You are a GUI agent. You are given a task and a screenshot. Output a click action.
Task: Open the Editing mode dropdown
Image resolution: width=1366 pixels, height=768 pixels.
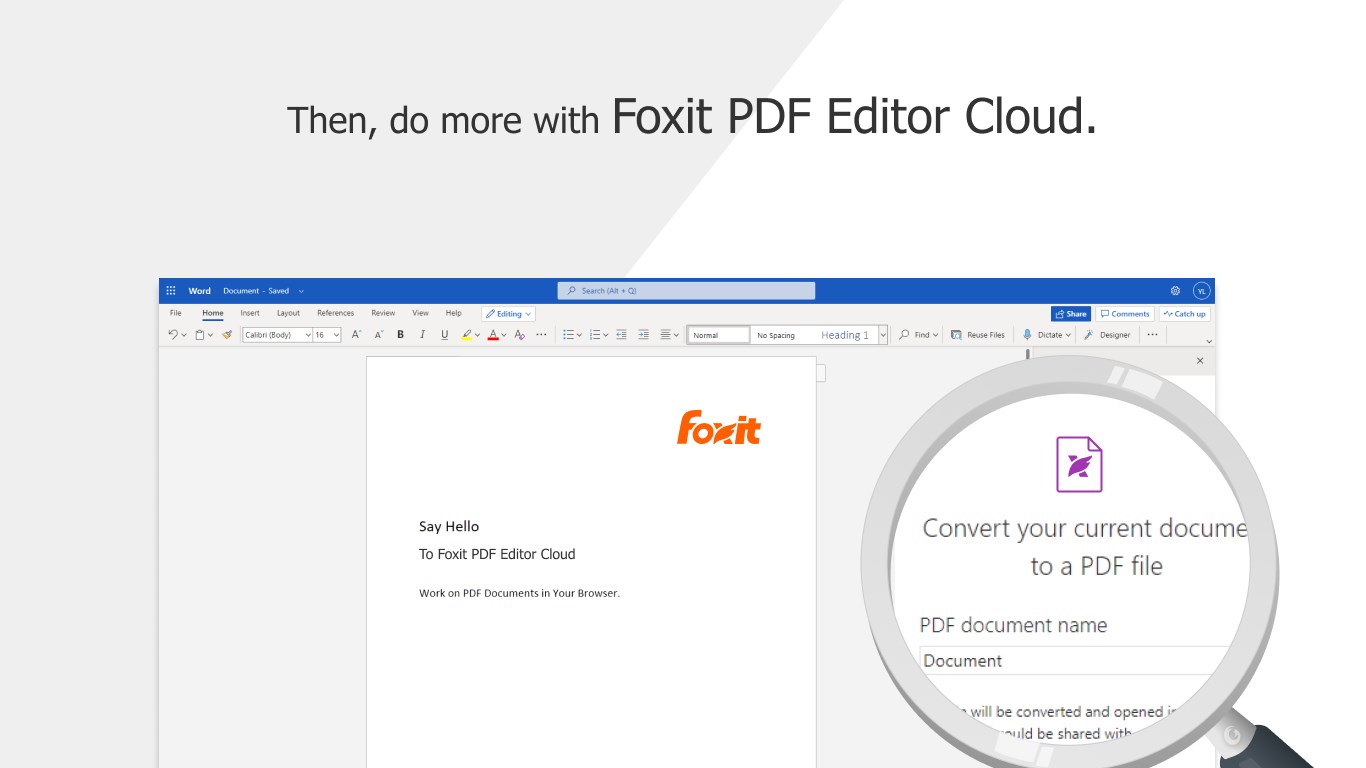[508, 314]
